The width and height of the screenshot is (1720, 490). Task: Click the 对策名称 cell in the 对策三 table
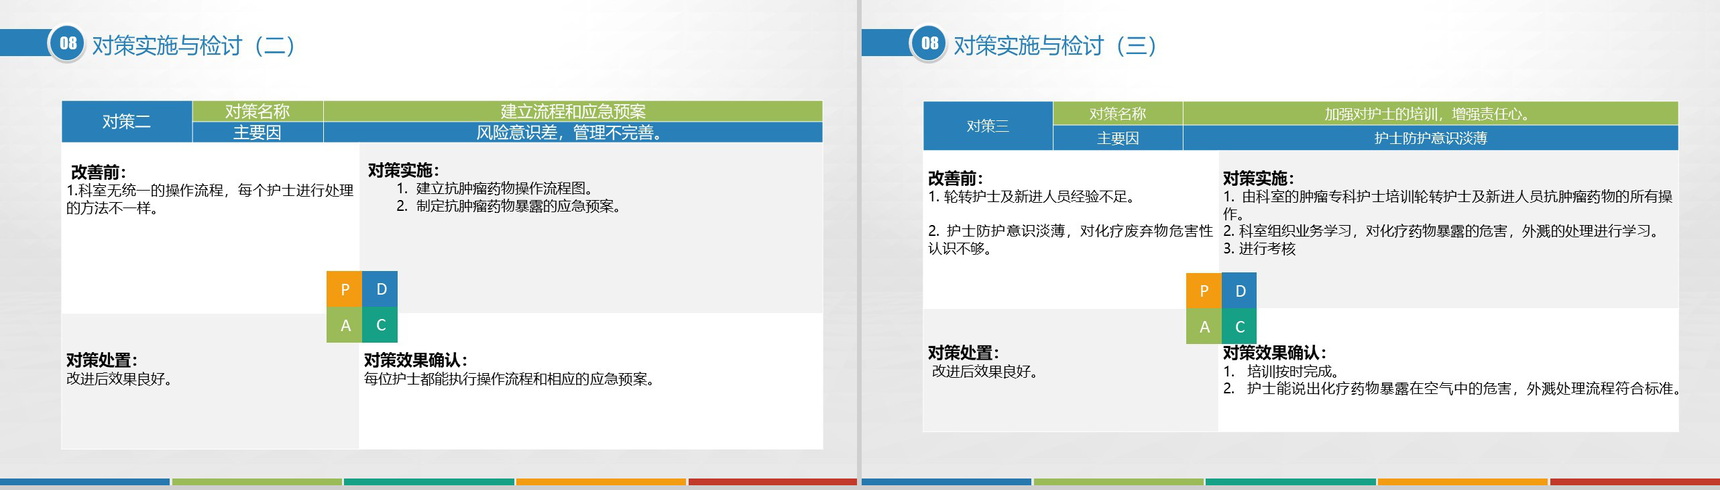[1118, 113]
